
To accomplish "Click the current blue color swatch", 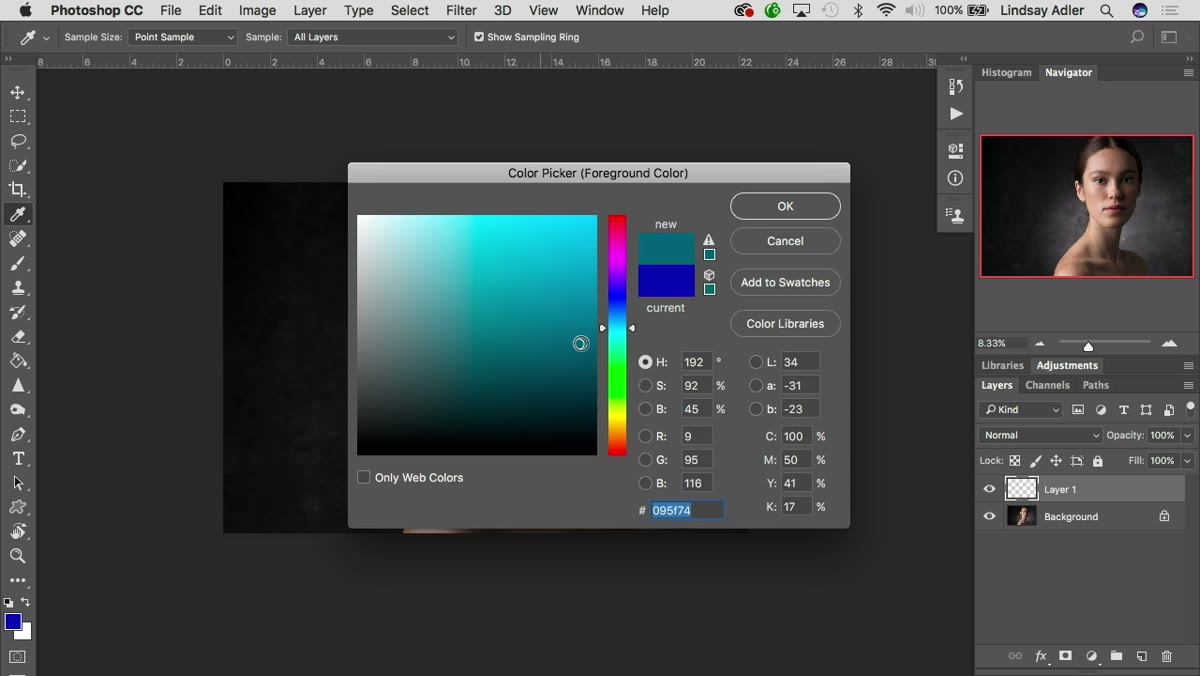I will [x=666, y=281].
